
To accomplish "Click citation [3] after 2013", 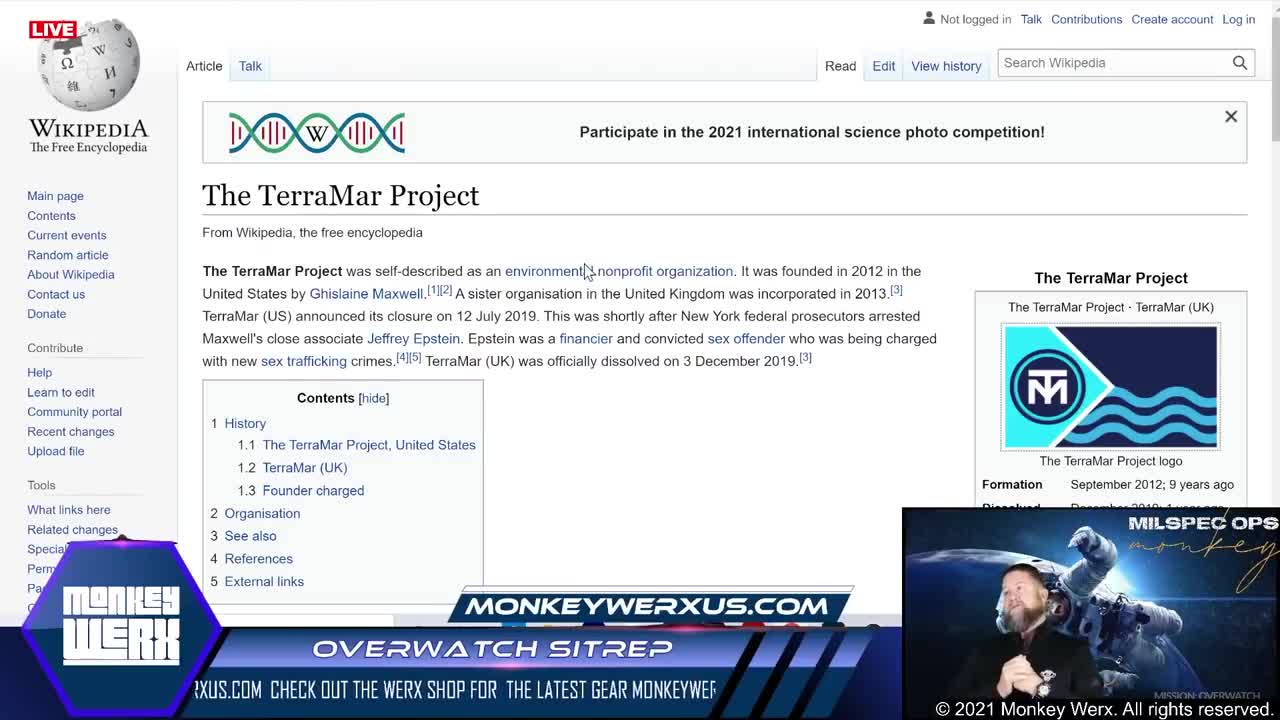I will pyautogui.click(x=896, y=290).
